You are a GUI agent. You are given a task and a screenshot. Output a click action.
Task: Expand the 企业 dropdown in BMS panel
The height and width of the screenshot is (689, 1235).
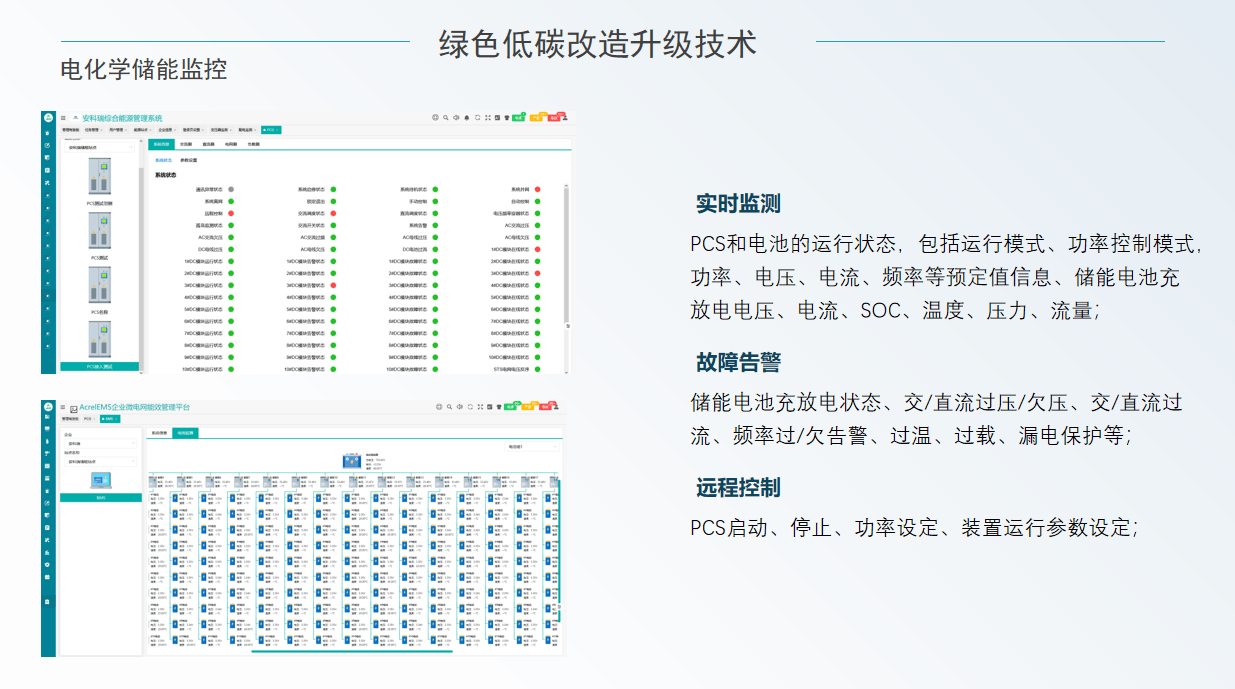click(x=100, y=443)
